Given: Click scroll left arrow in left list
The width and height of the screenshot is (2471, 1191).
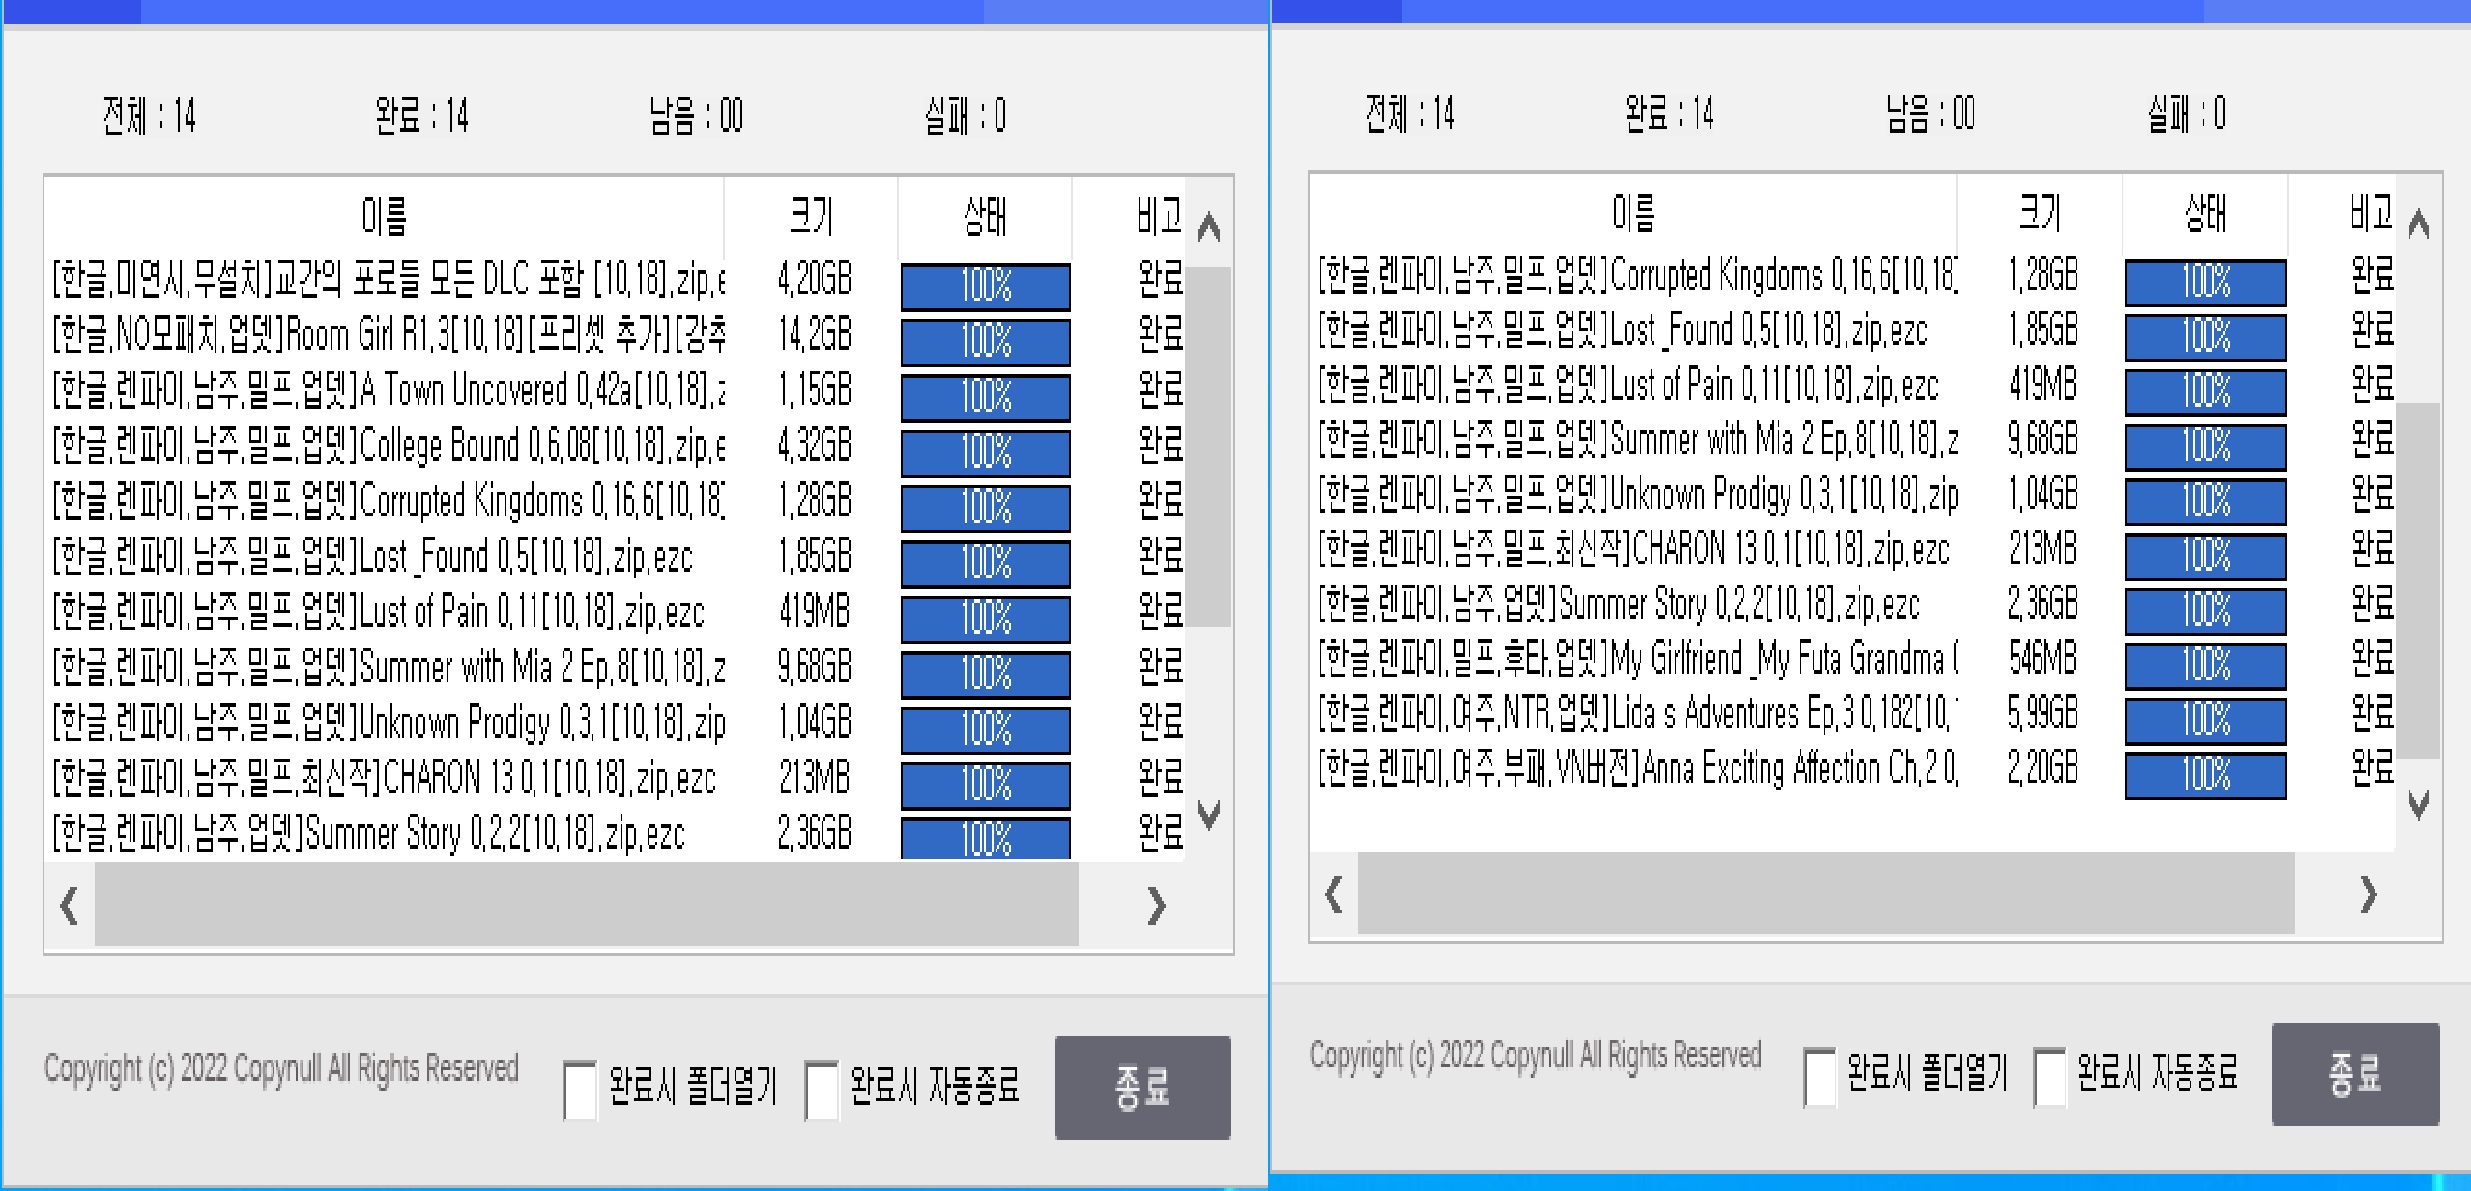Looking at the screenshot, I should tap(69, 906).
